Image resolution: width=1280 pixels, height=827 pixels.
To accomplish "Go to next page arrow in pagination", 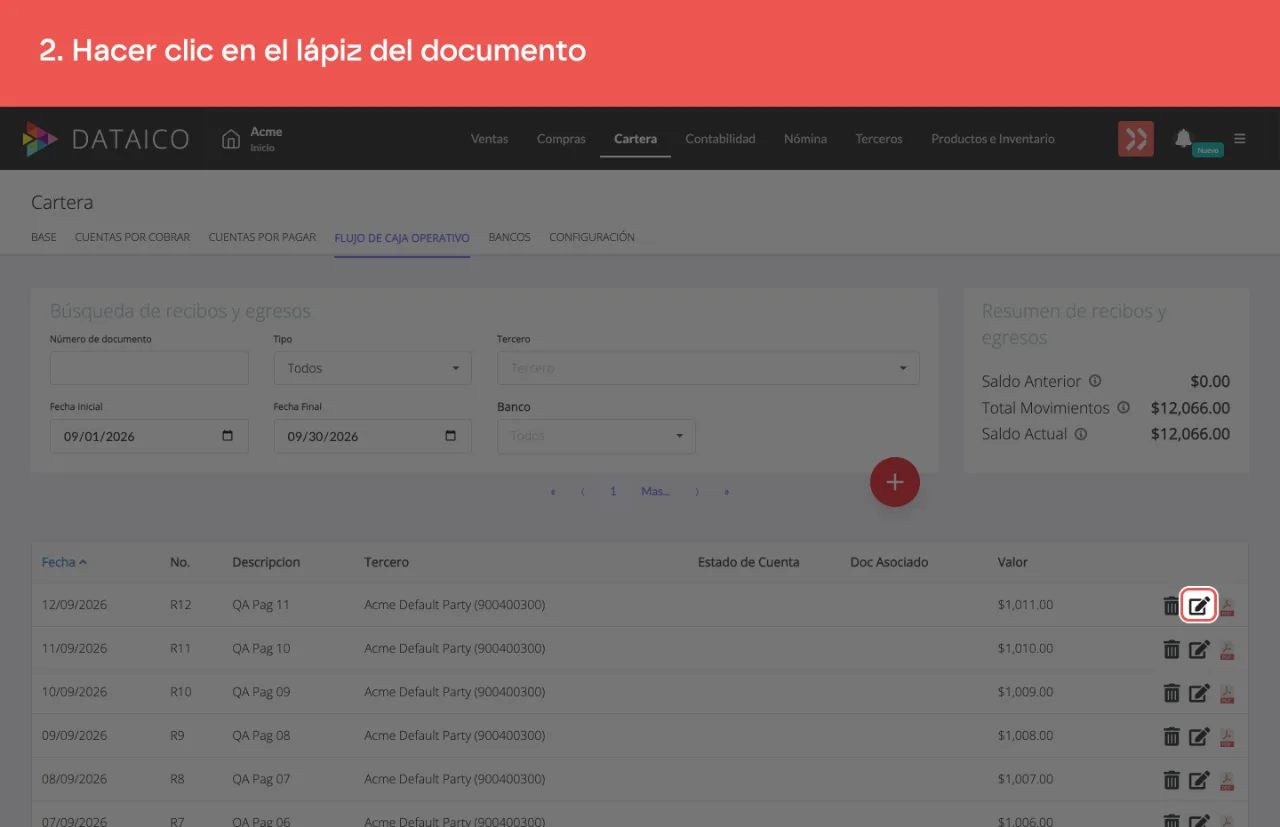I will 697,492.
